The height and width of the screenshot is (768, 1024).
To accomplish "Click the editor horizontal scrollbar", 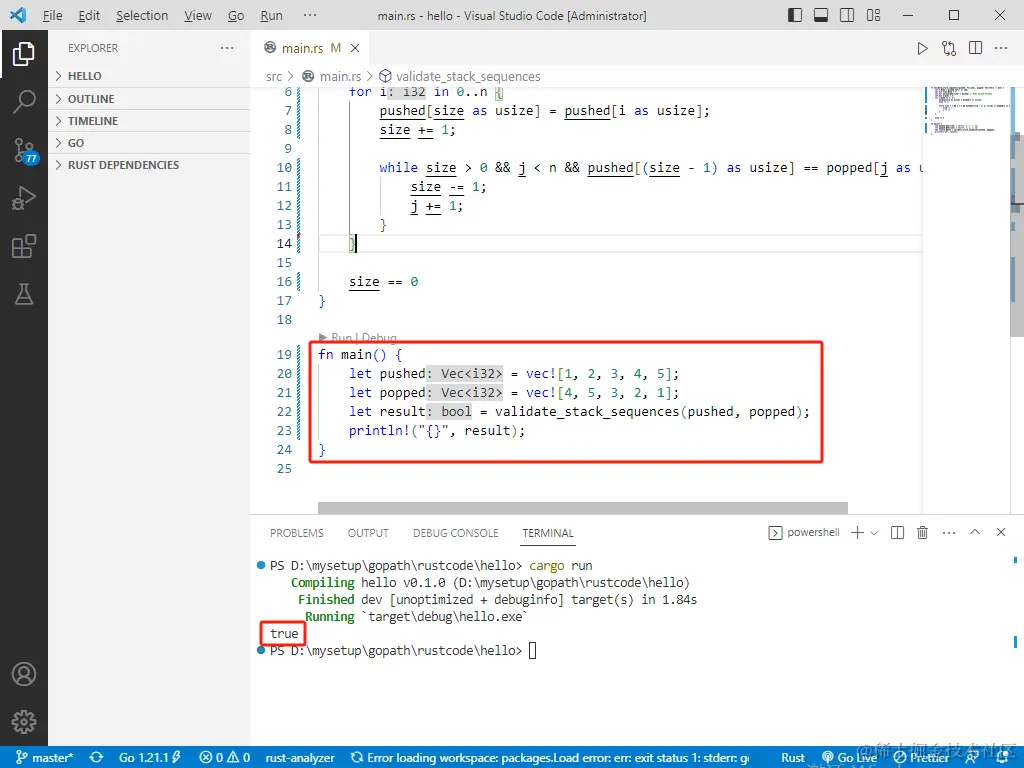I will click(x=583, y=507).
